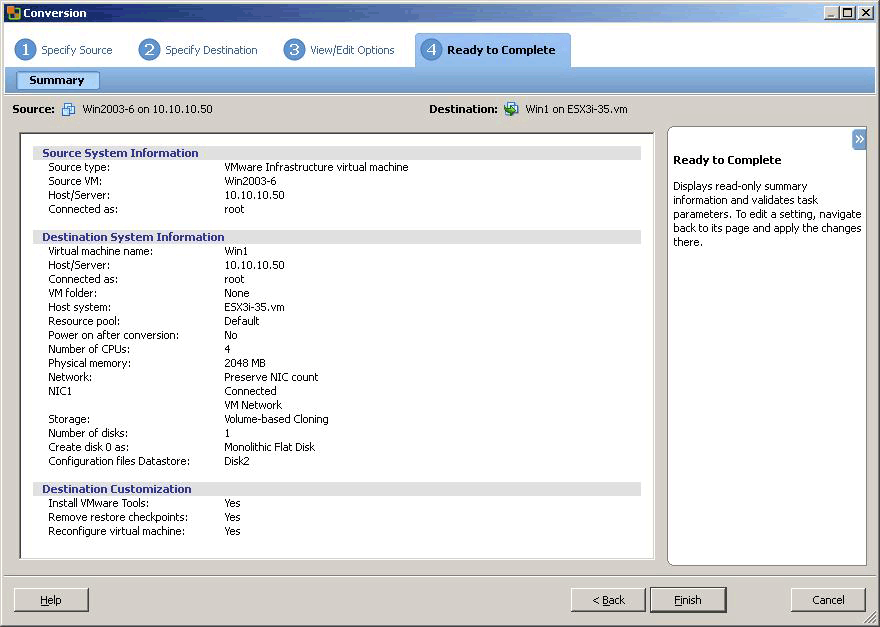Click Source label 'Win2003-6 on 10.10.10.50'

[x=148, y=109]
